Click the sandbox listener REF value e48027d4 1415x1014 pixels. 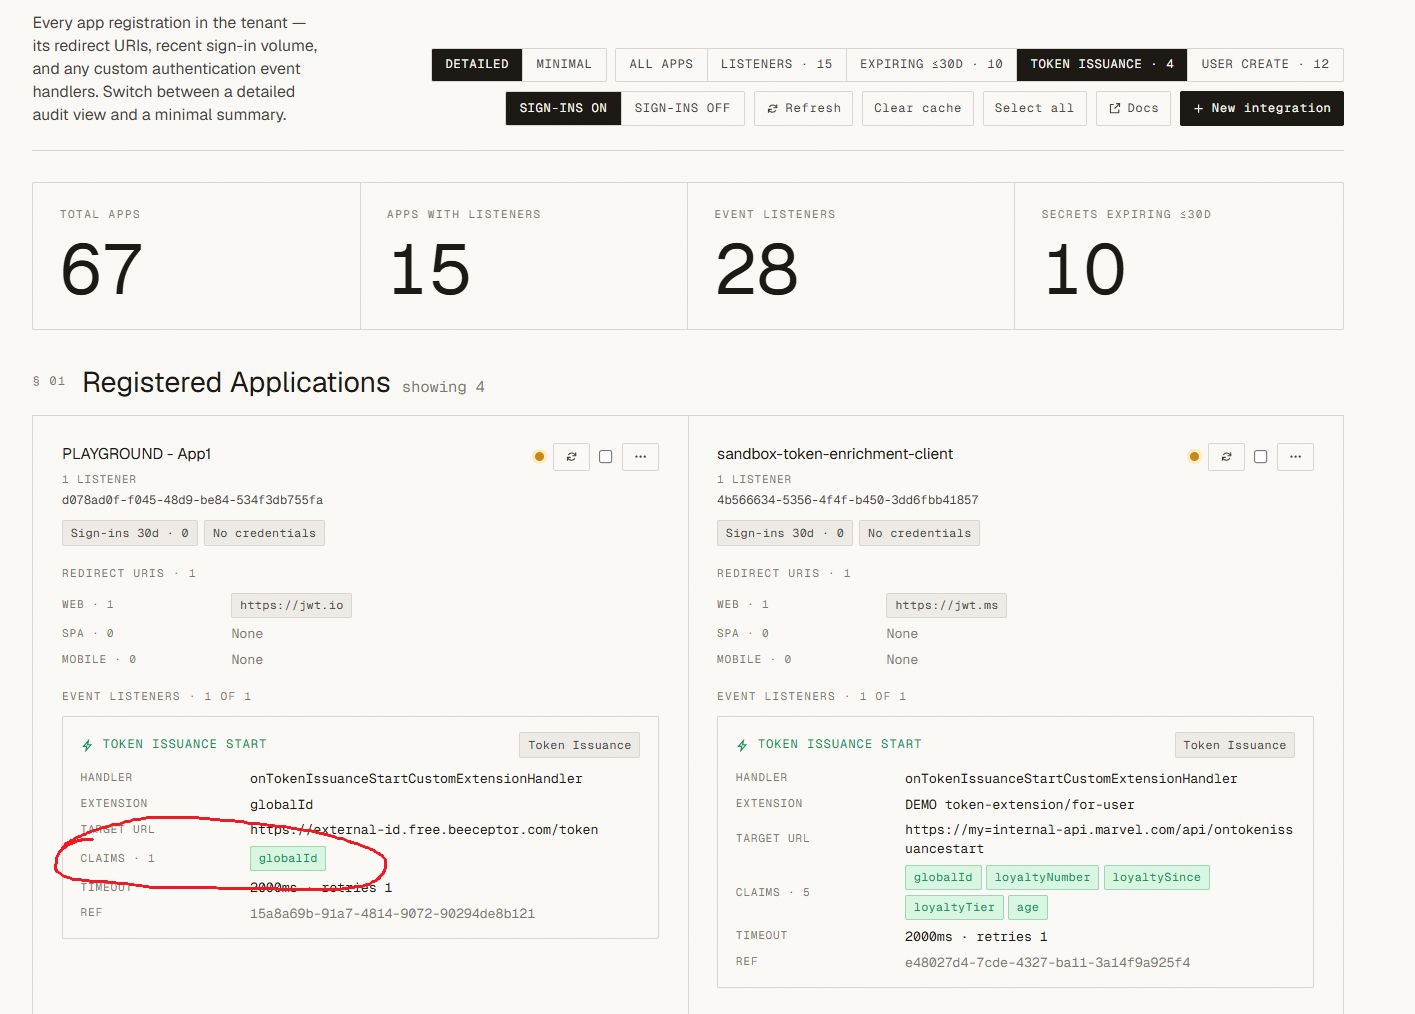(1047, 962)
